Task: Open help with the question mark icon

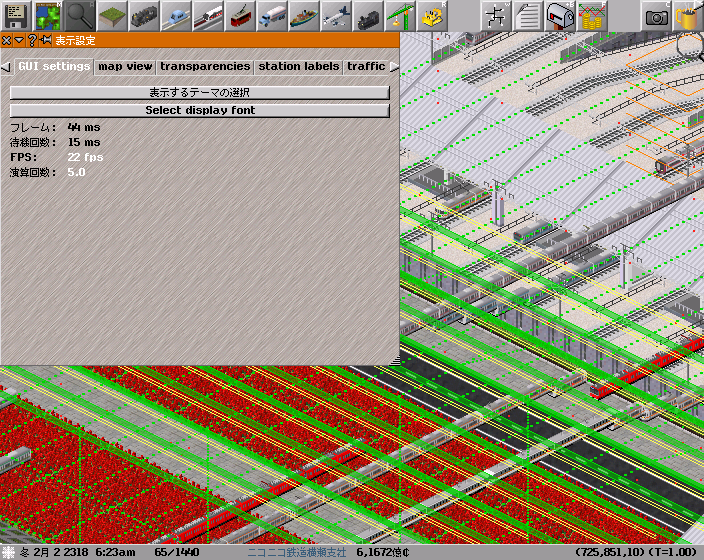Action: click(32, 40)
